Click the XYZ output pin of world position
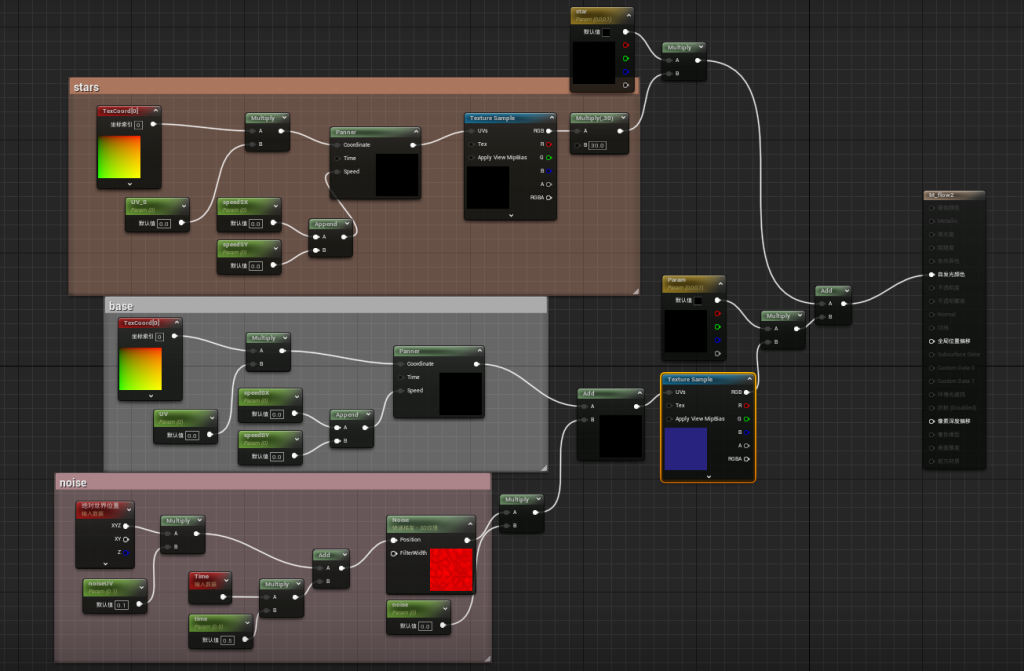1024x671 pixels. [126, 525]
